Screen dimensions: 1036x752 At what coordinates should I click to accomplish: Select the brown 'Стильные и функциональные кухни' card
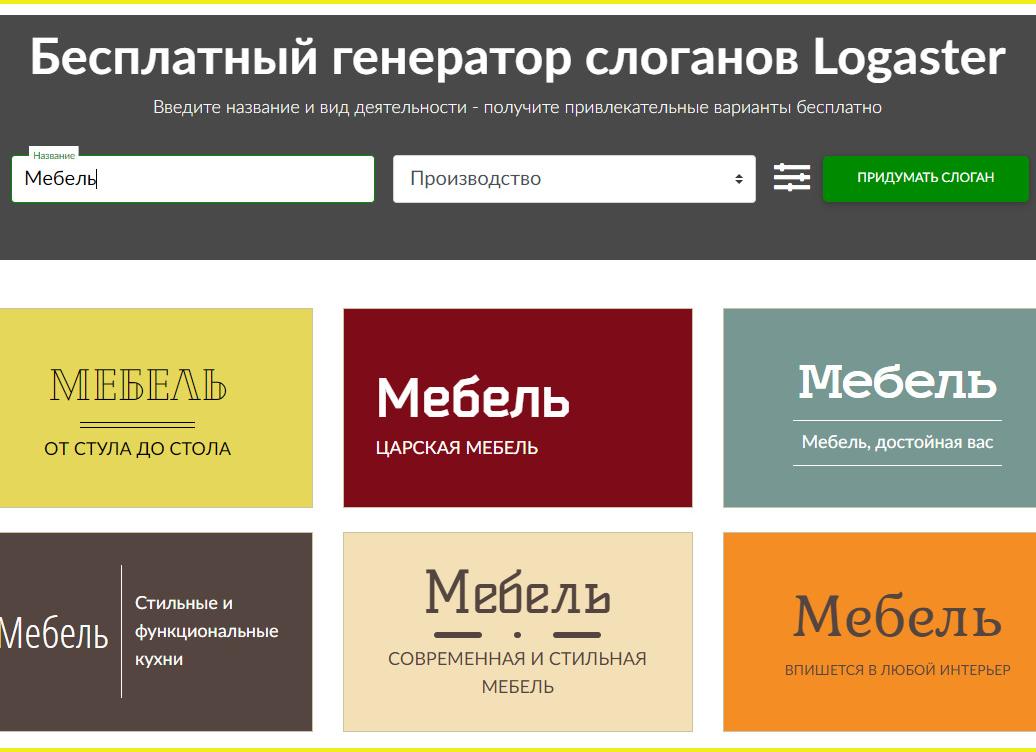tap(156, 632)
